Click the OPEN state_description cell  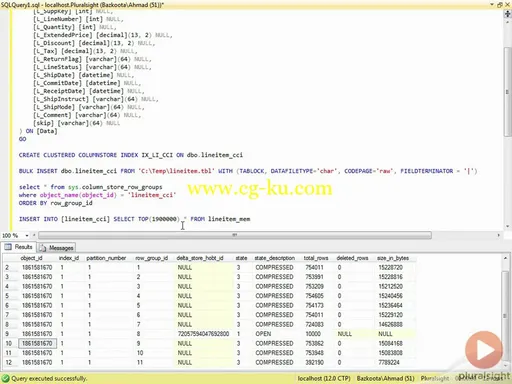point(277,334)
